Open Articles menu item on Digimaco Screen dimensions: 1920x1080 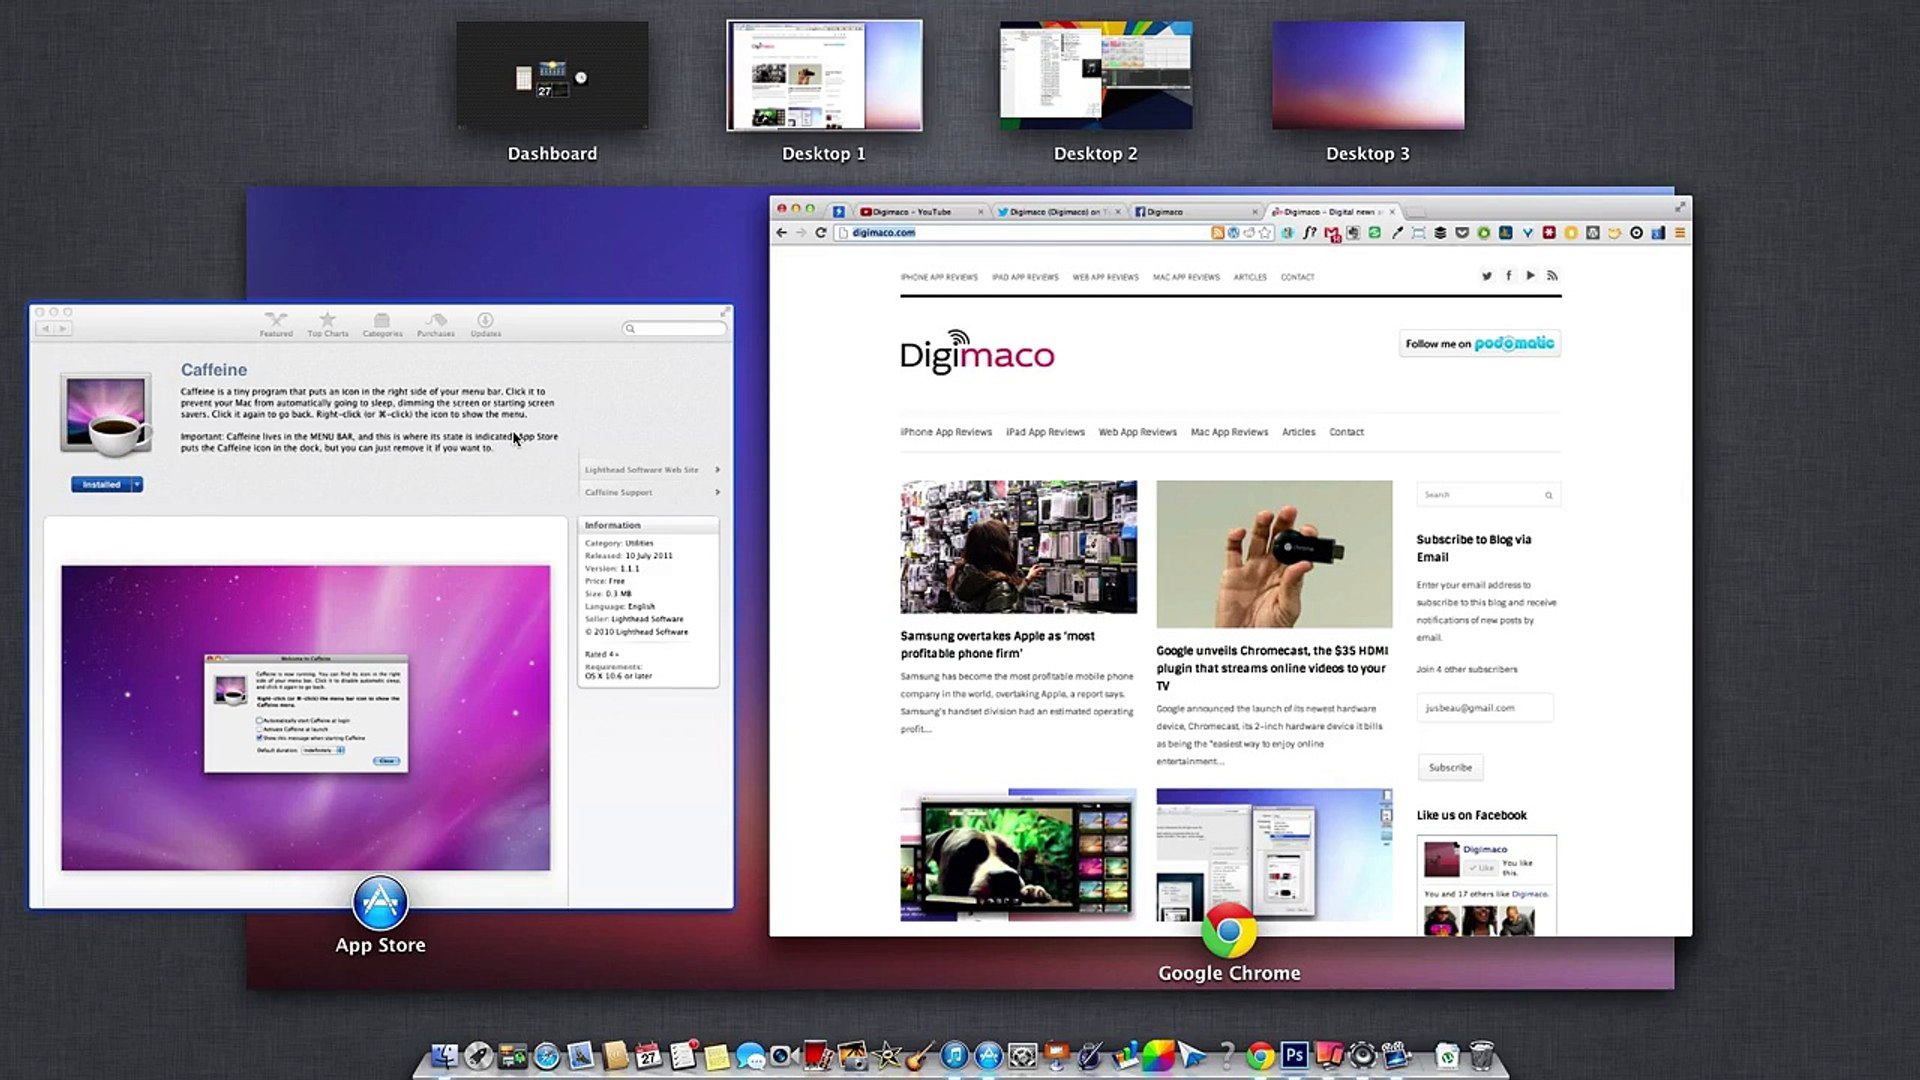click(x=1299, y=432)
